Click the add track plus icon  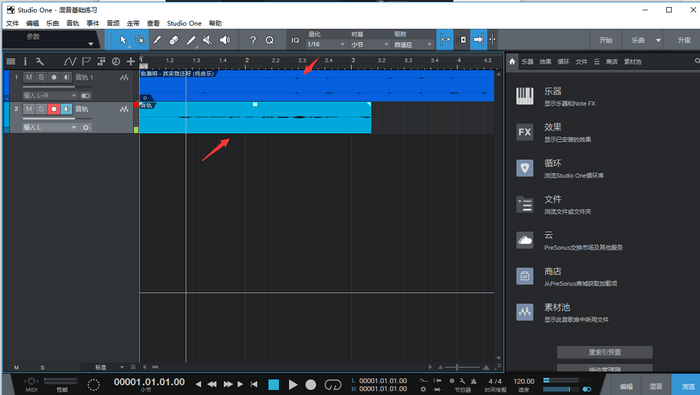[x=130, y=62]
